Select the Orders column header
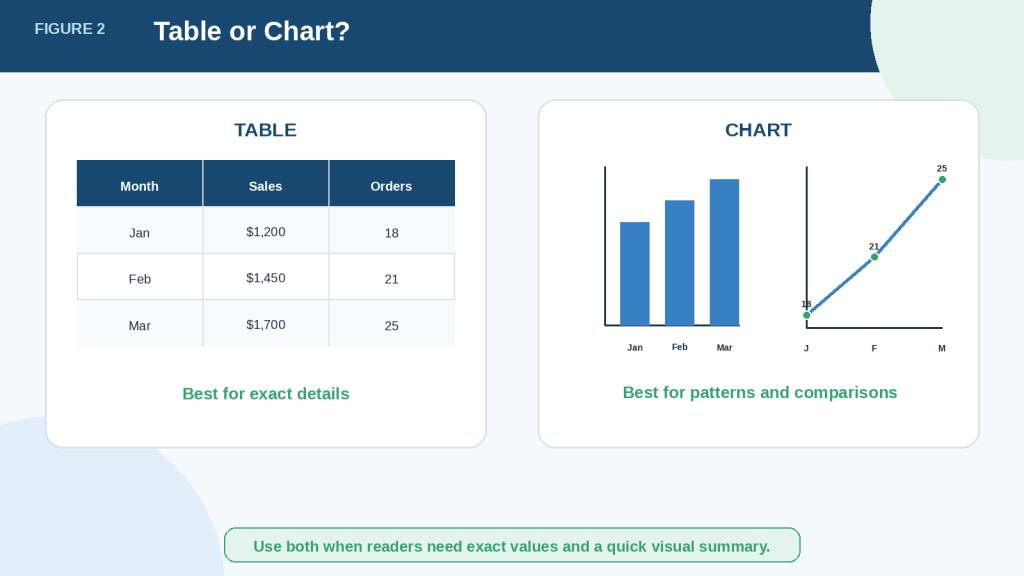1024x576 pixels. click(392, 184)
